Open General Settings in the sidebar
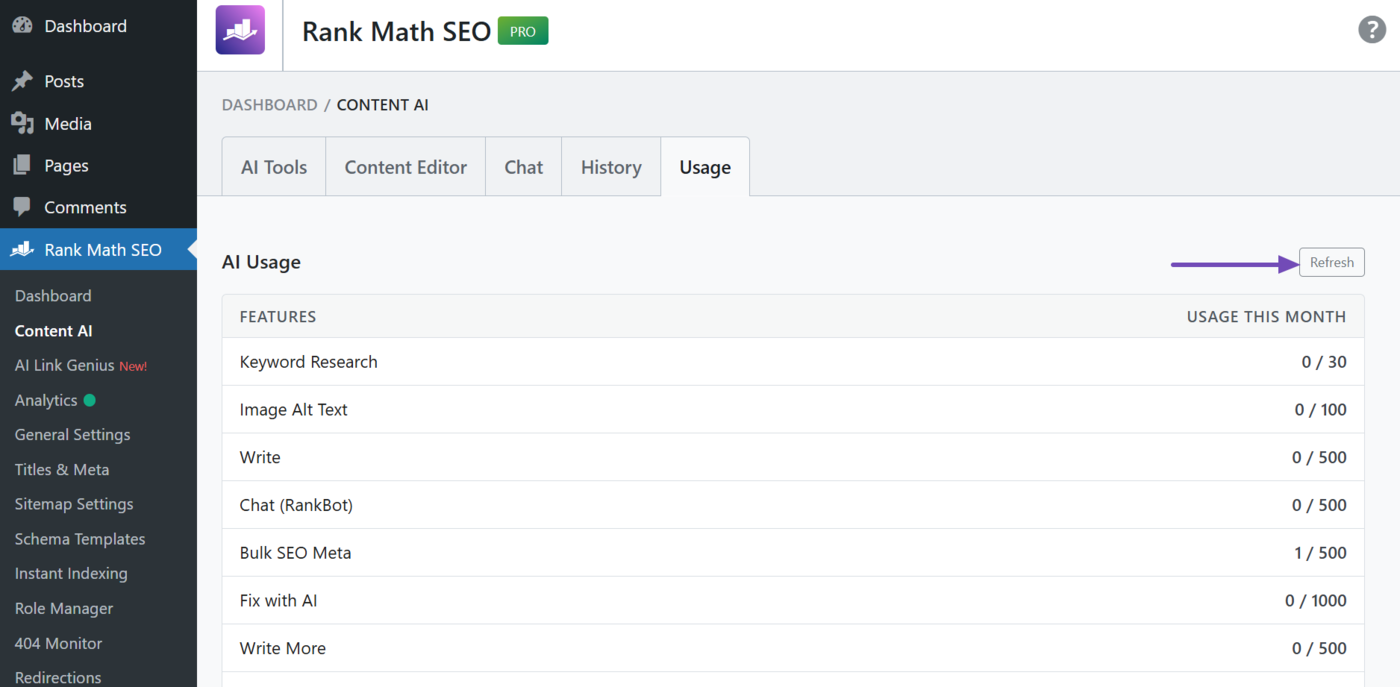1400x687 pixels. click(x=73, y=435)
